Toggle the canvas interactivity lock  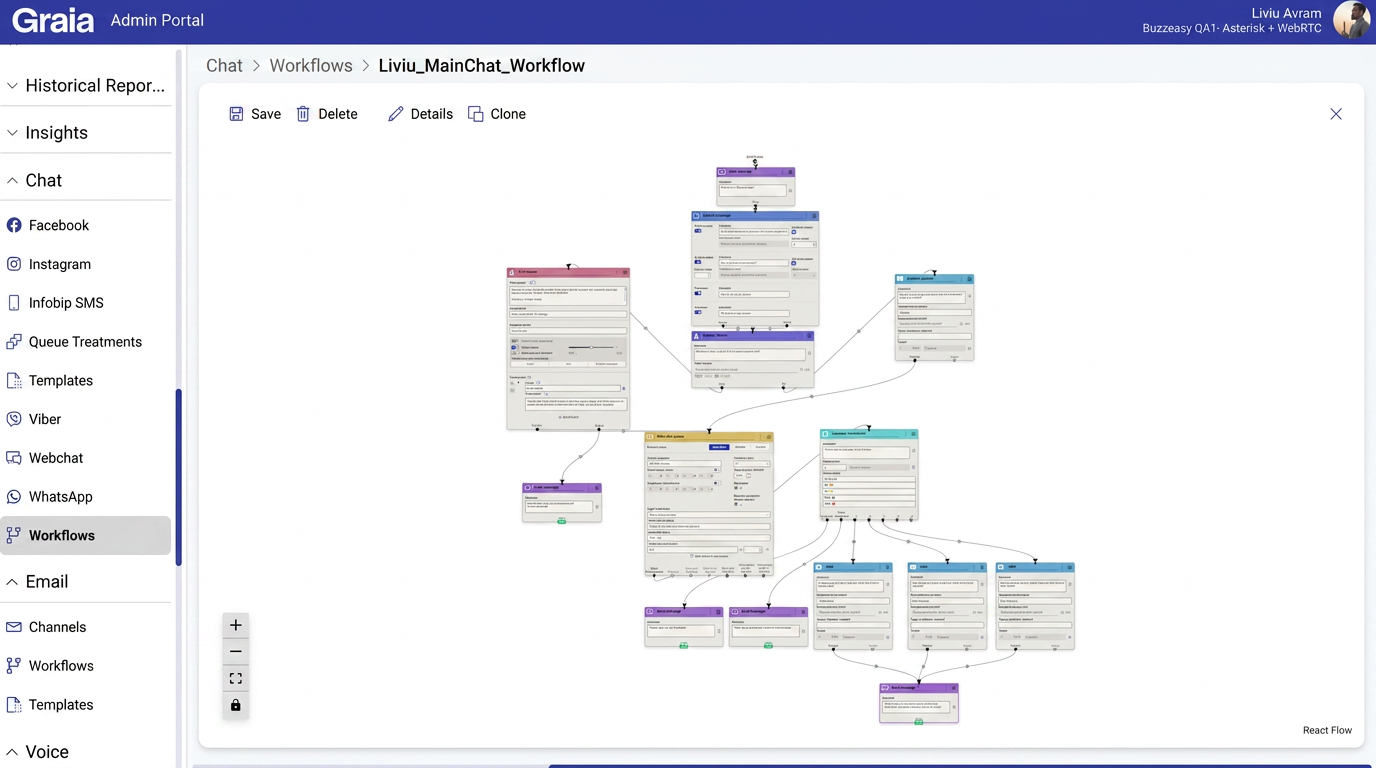pos(236,705)
